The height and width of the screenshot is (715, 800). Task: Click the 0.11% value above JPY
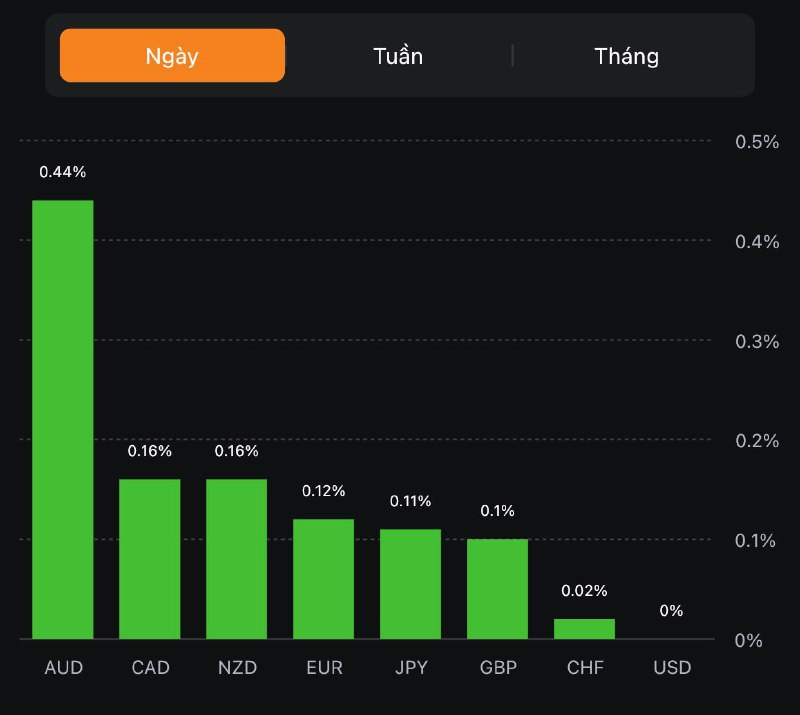click(410, 501)
